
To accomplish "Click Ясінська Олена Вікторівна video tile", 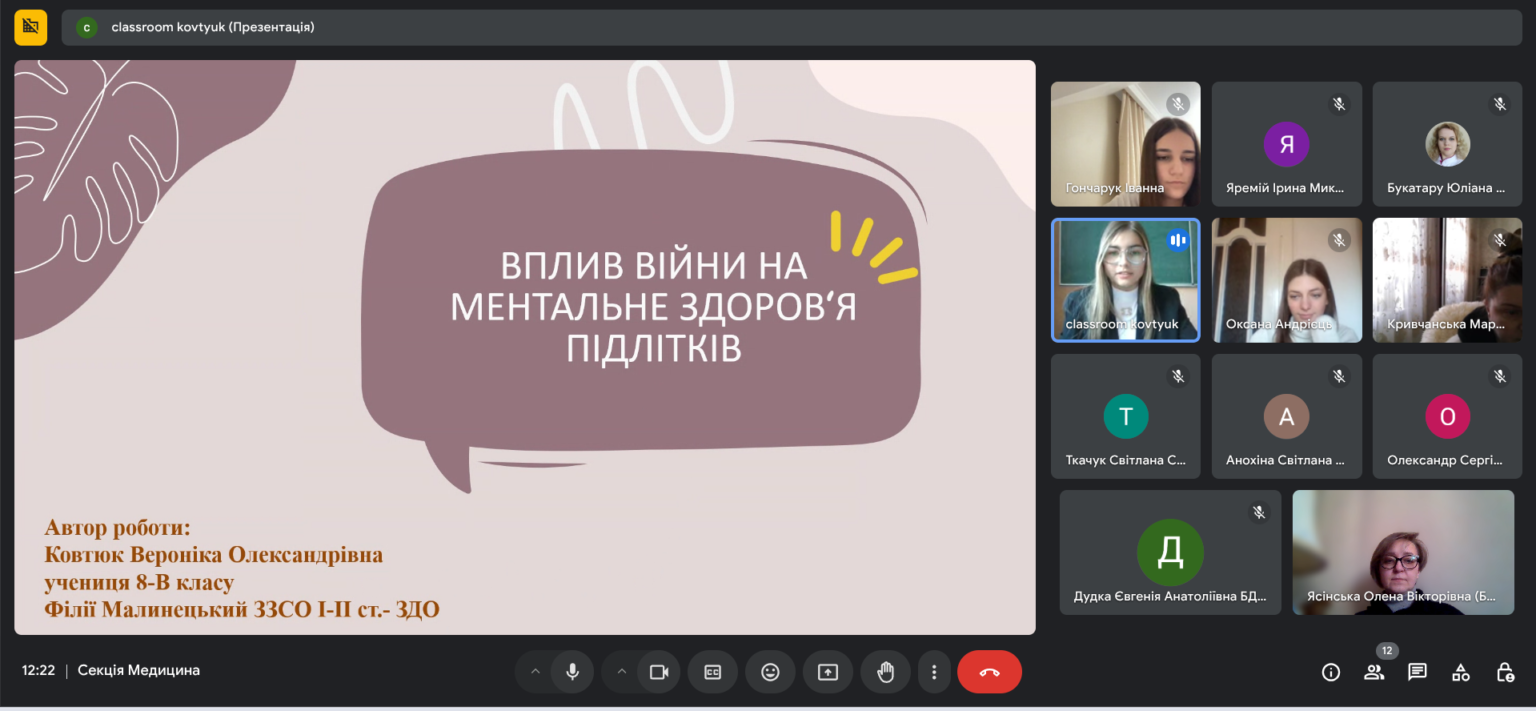I will tap(1402, 552).
